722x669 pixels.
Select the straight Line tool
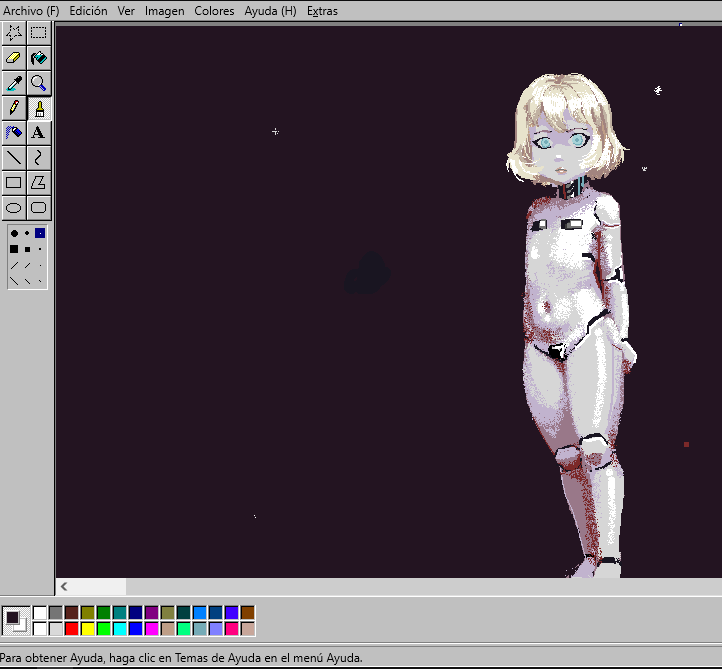(x=14, y=157)
